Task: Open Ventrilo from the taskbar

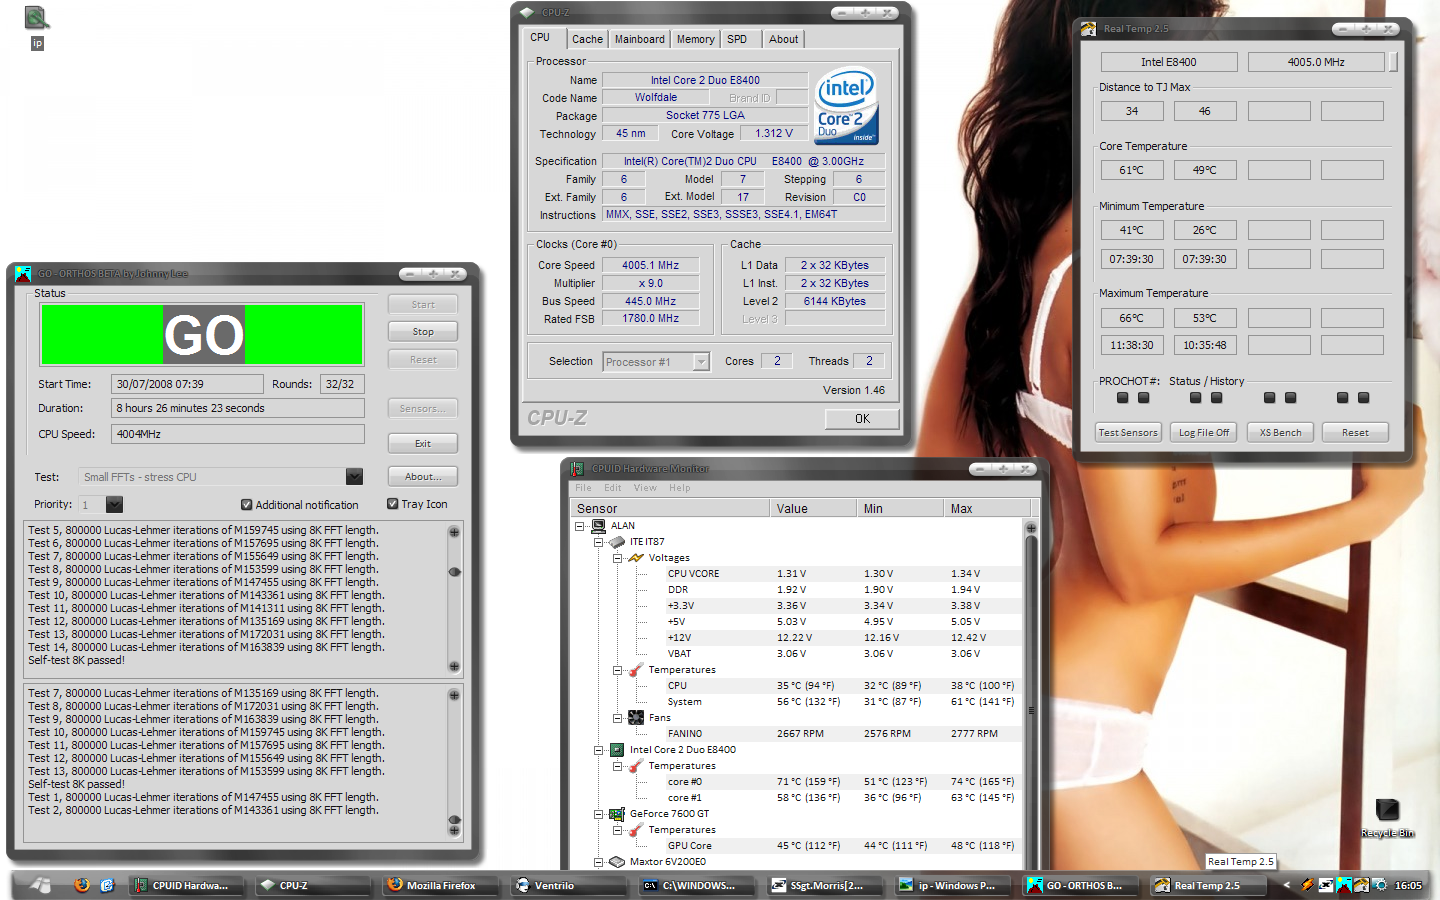Action: [x=568, y=885]
